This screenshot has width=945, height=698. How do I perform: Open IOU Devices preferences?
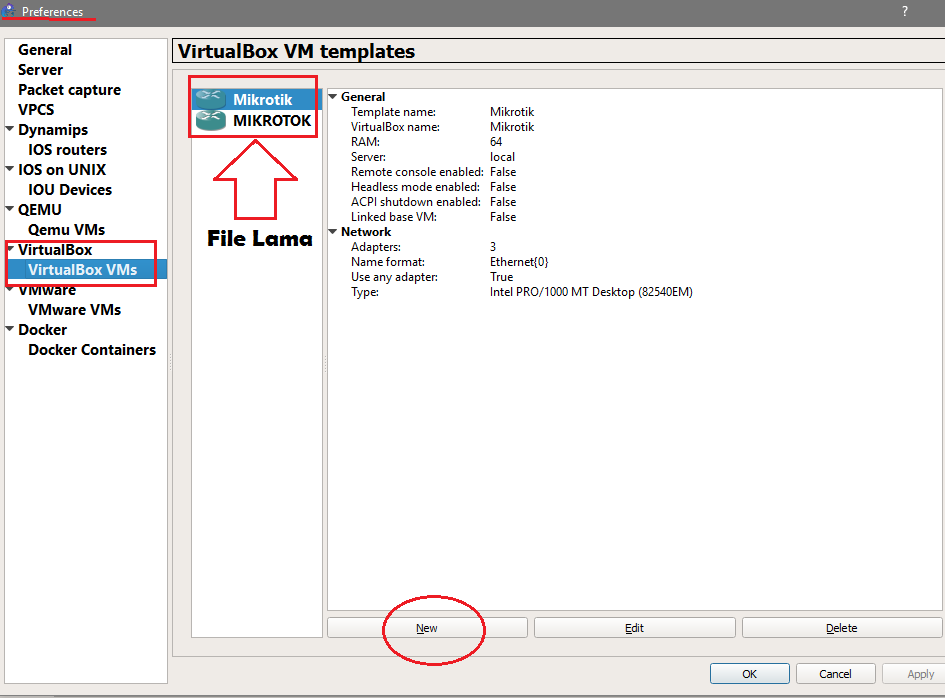(x=70, y=189)
